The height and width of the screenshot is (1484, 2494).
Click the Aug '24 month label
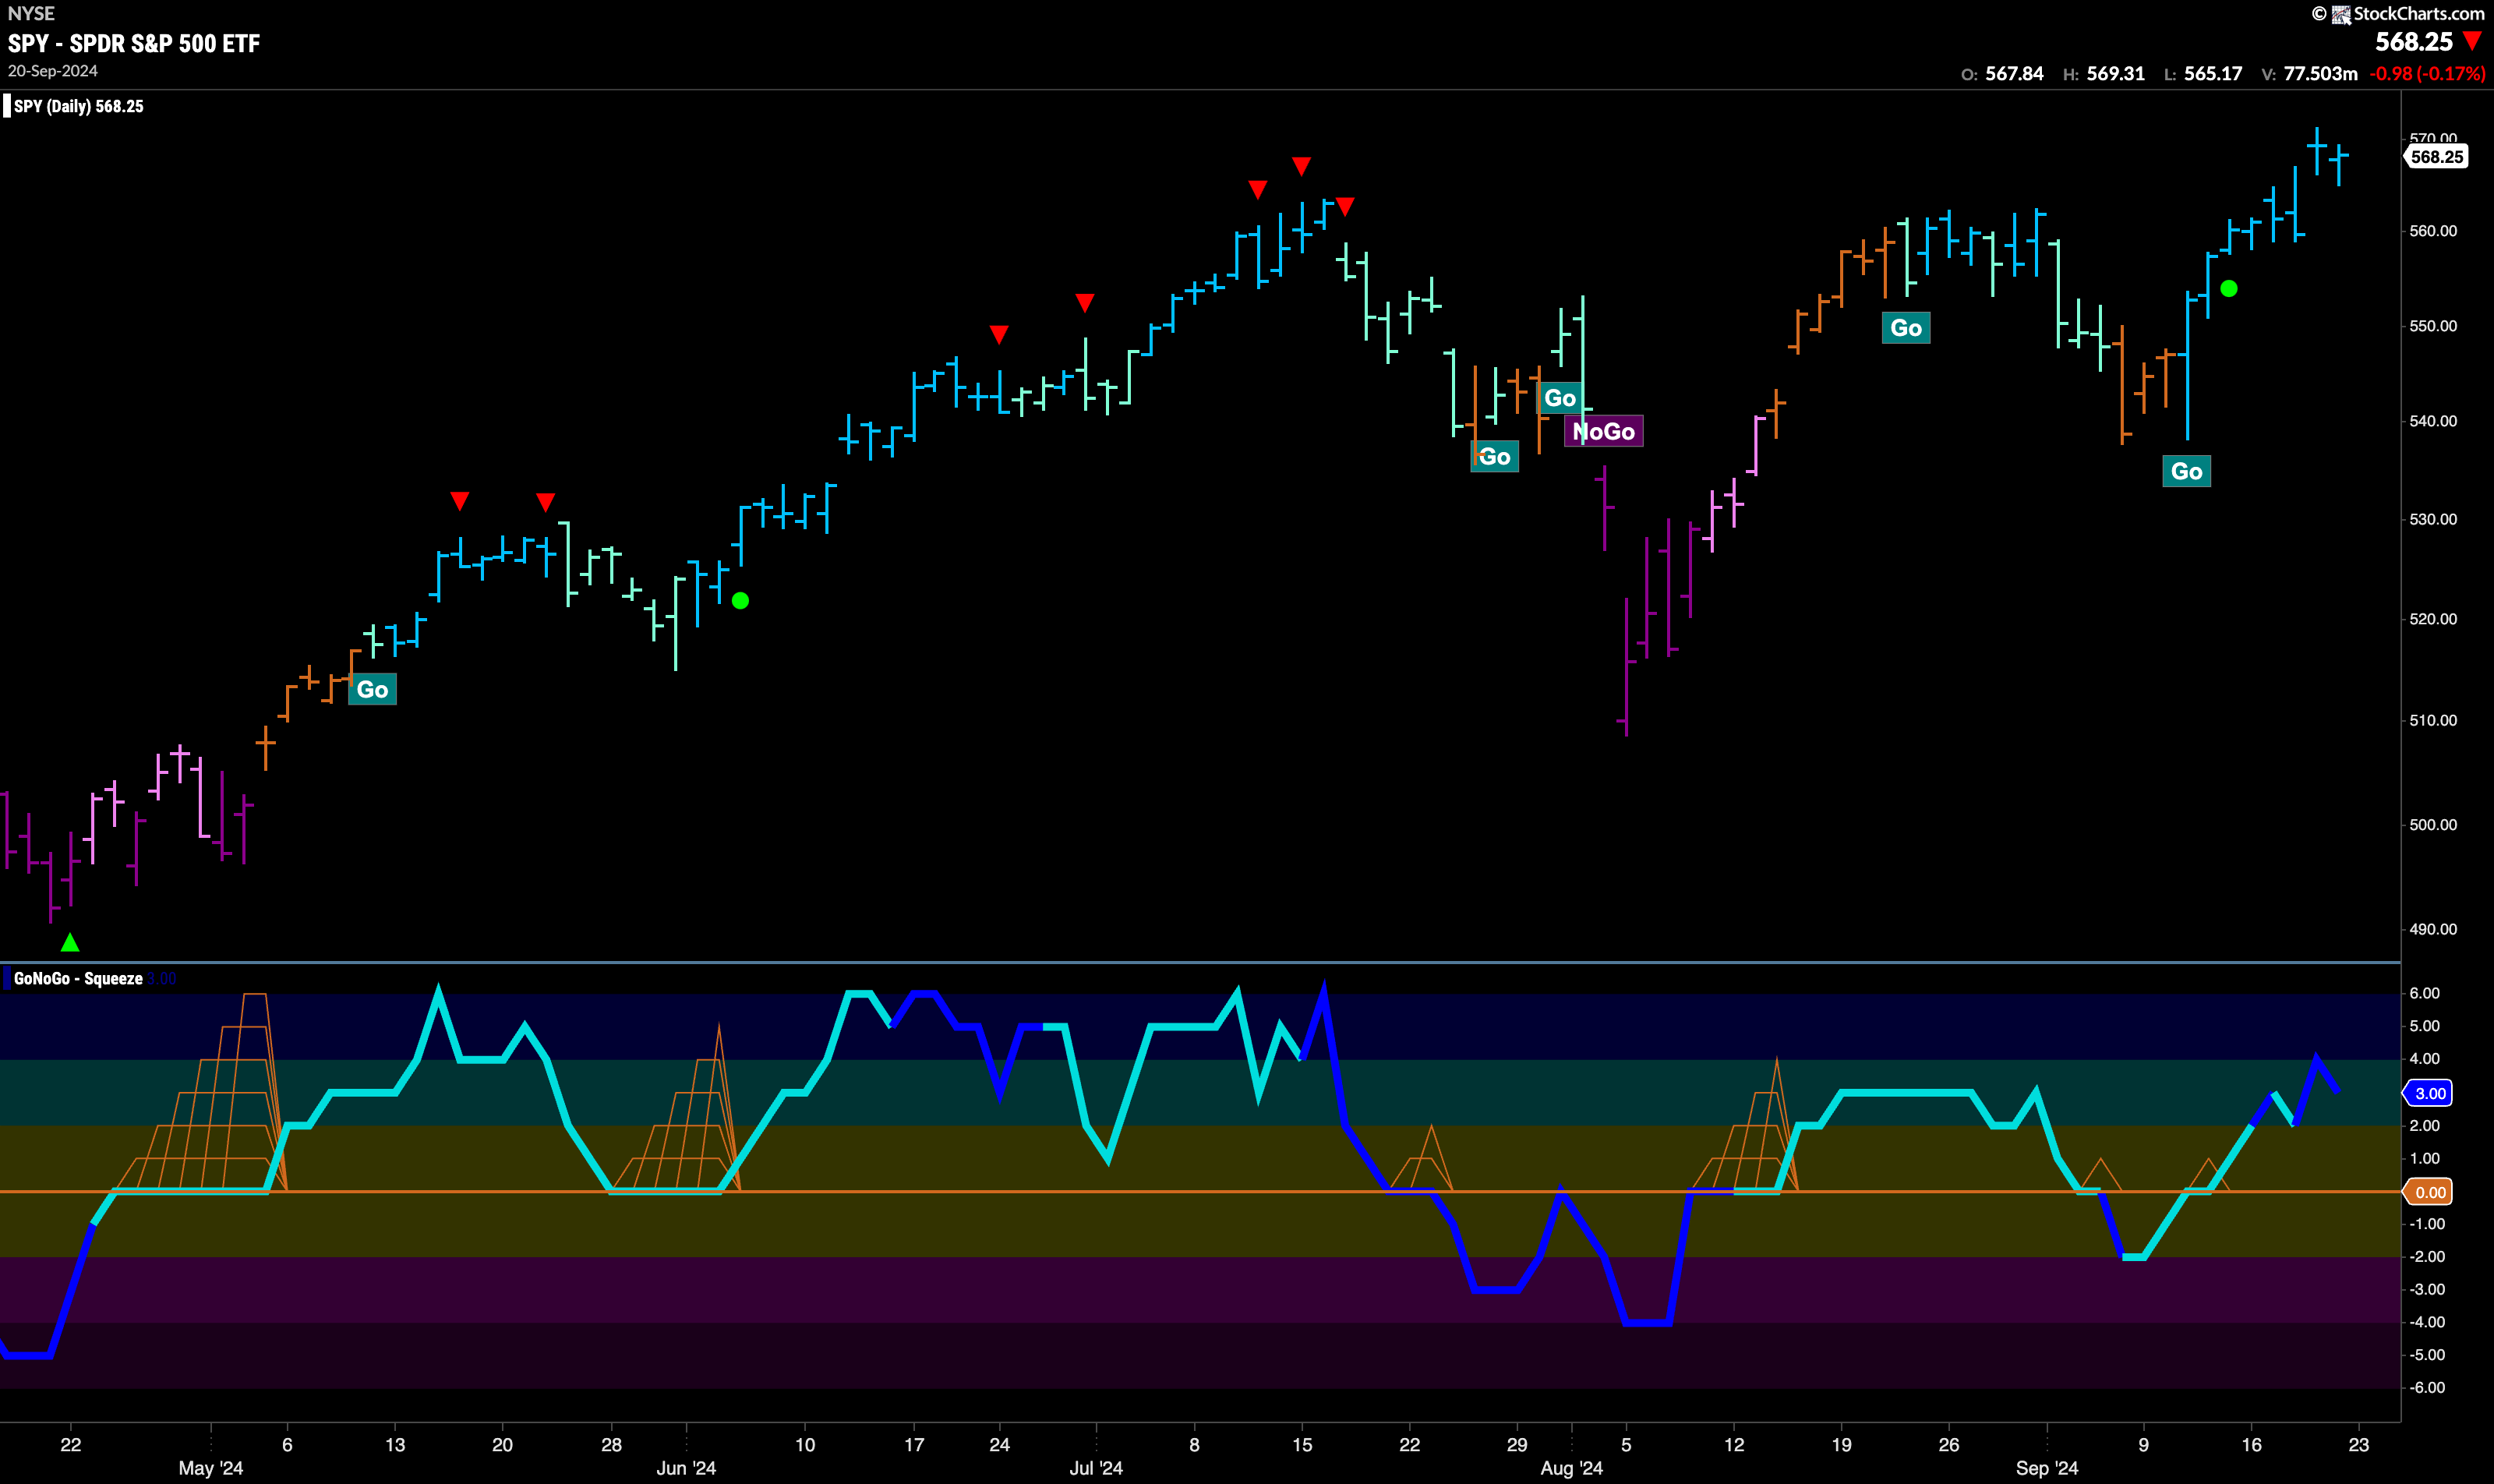[1572, 1468]
